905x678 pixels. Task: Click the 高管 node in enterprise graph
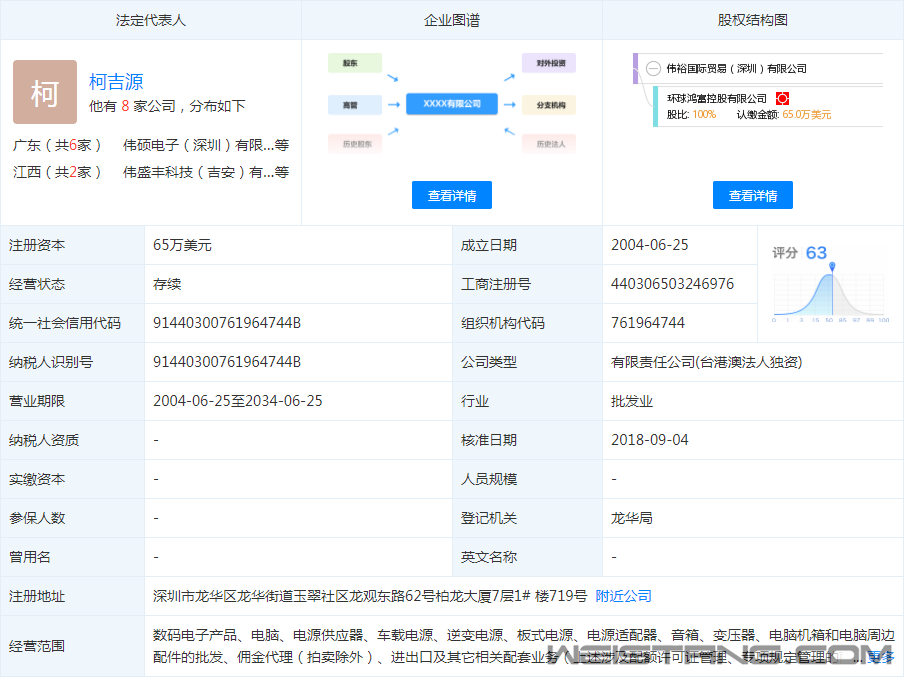point(355,104)
